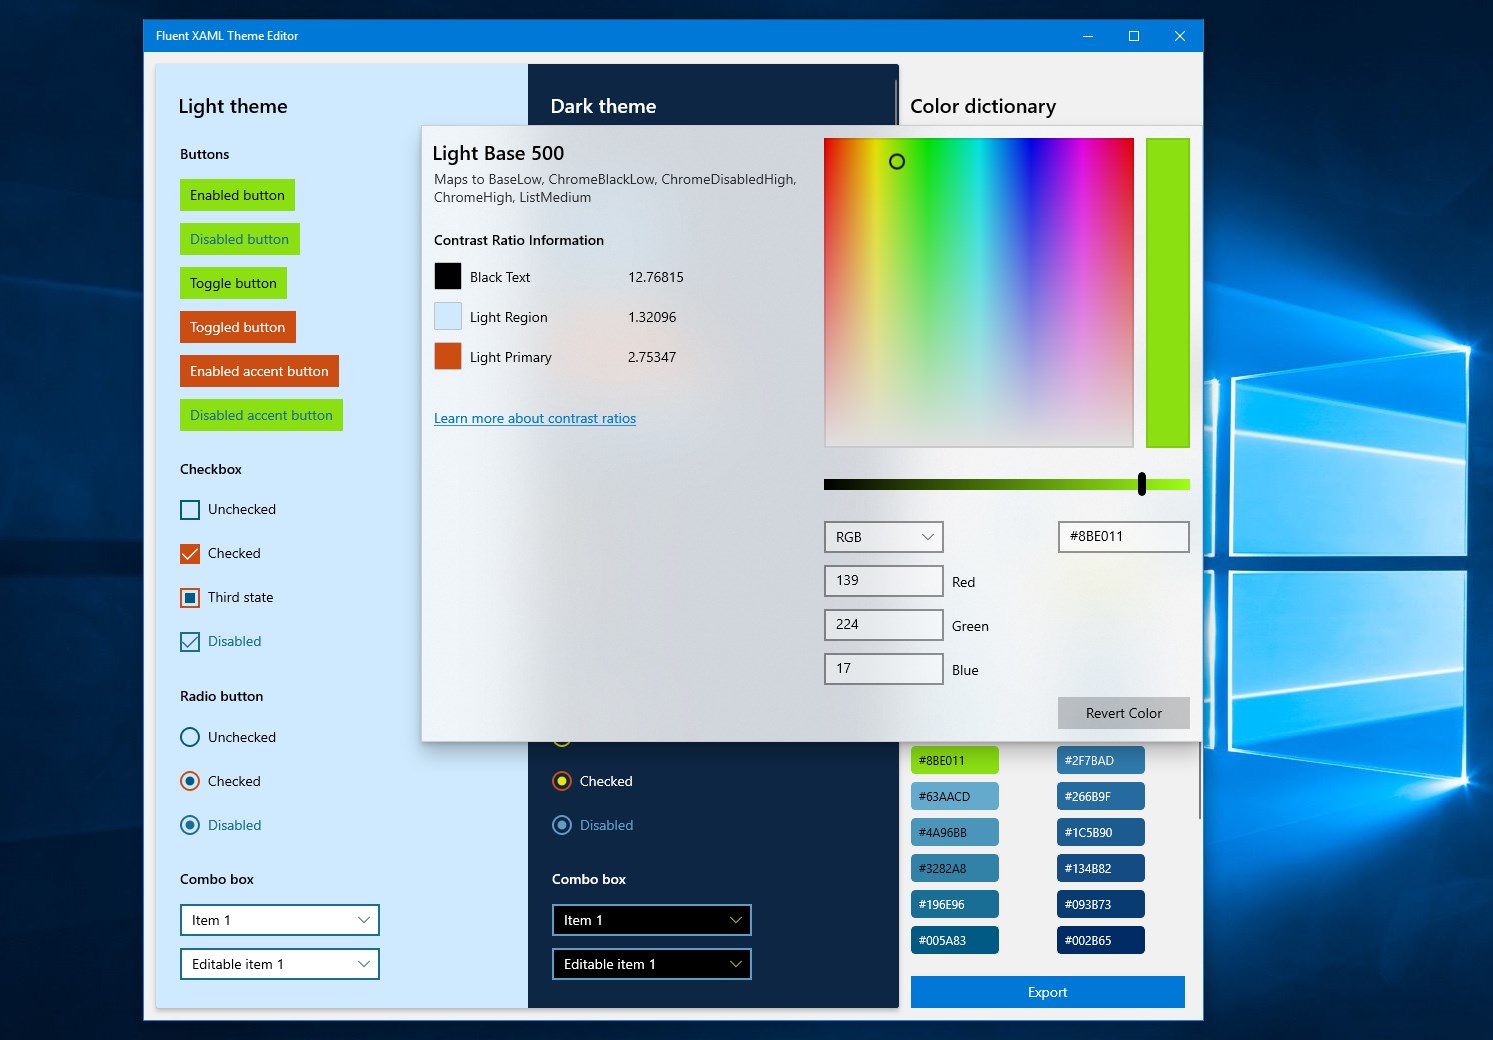The image size is (1493, 1040).
Task: Open Learn more about contrast ratios link
Action: click(x=534, y=418)
